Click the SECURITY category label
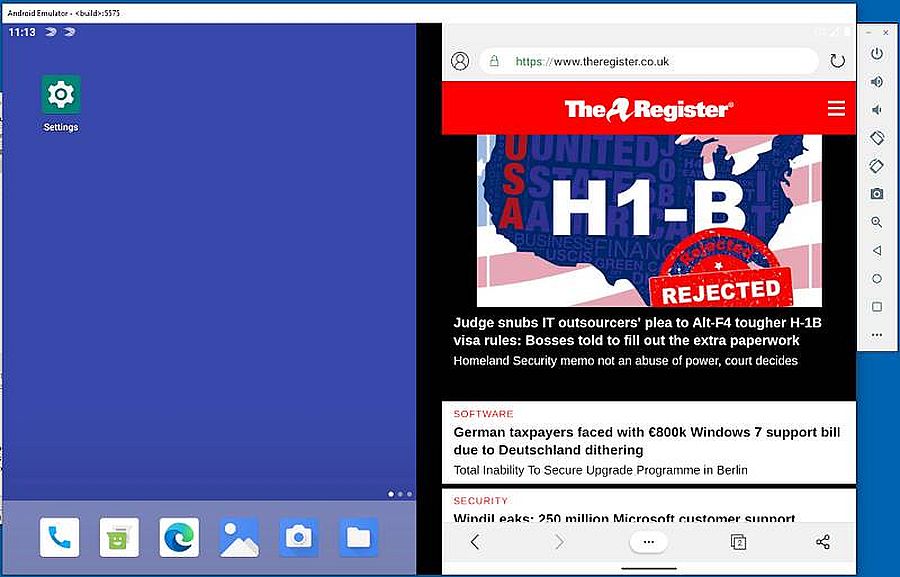The image size is (900, 577). pyautogui.click(x=480, y=501)
